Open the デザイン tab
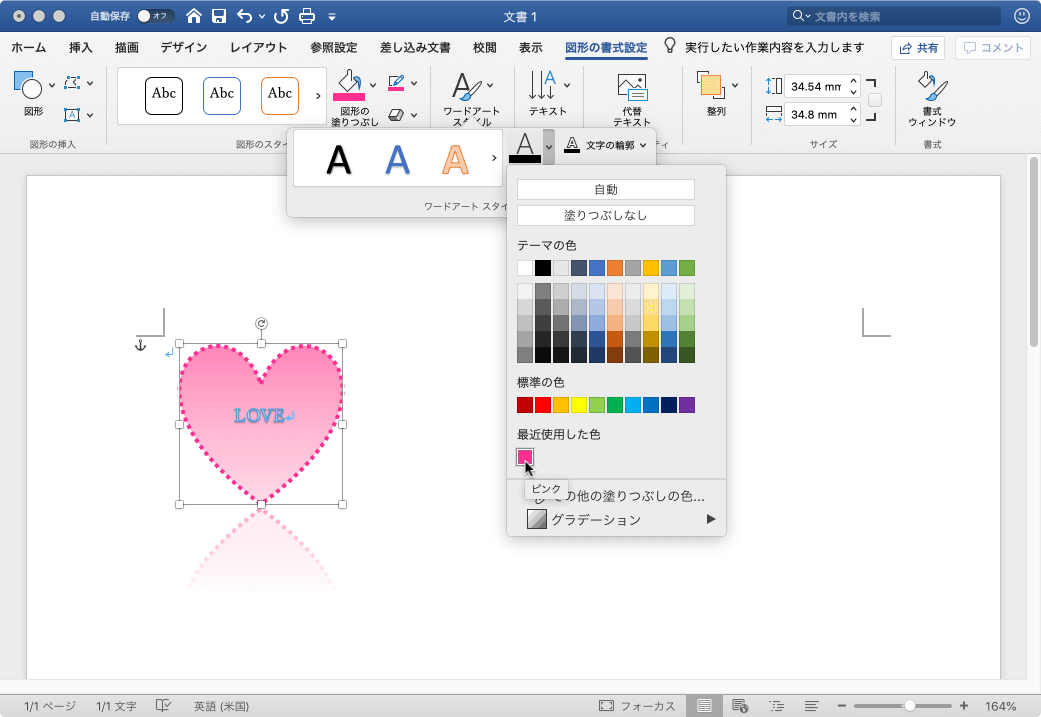 coord(184,48)
